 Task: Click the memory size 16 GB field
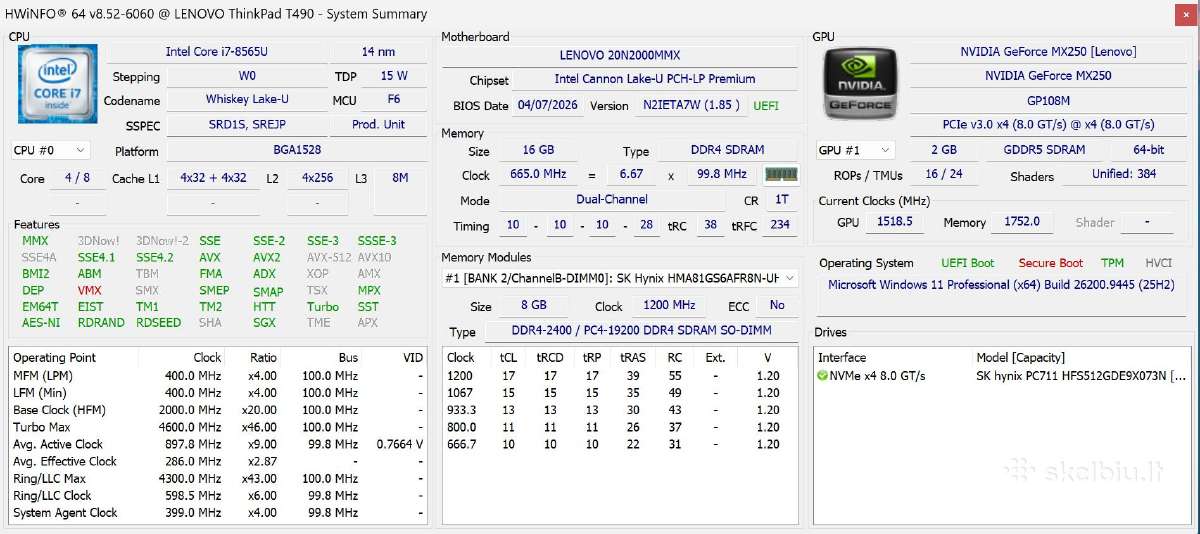tap(538, 150)
